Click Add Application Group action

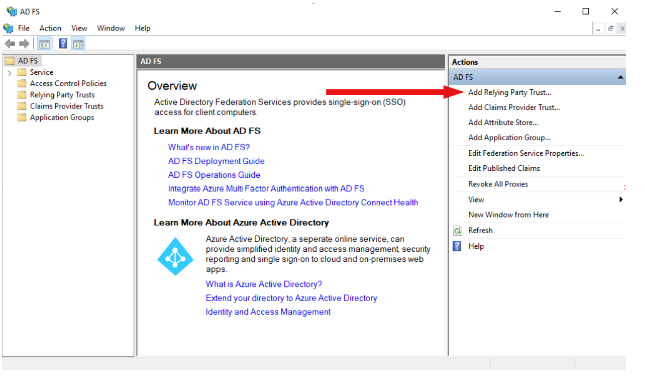(509, 138)
